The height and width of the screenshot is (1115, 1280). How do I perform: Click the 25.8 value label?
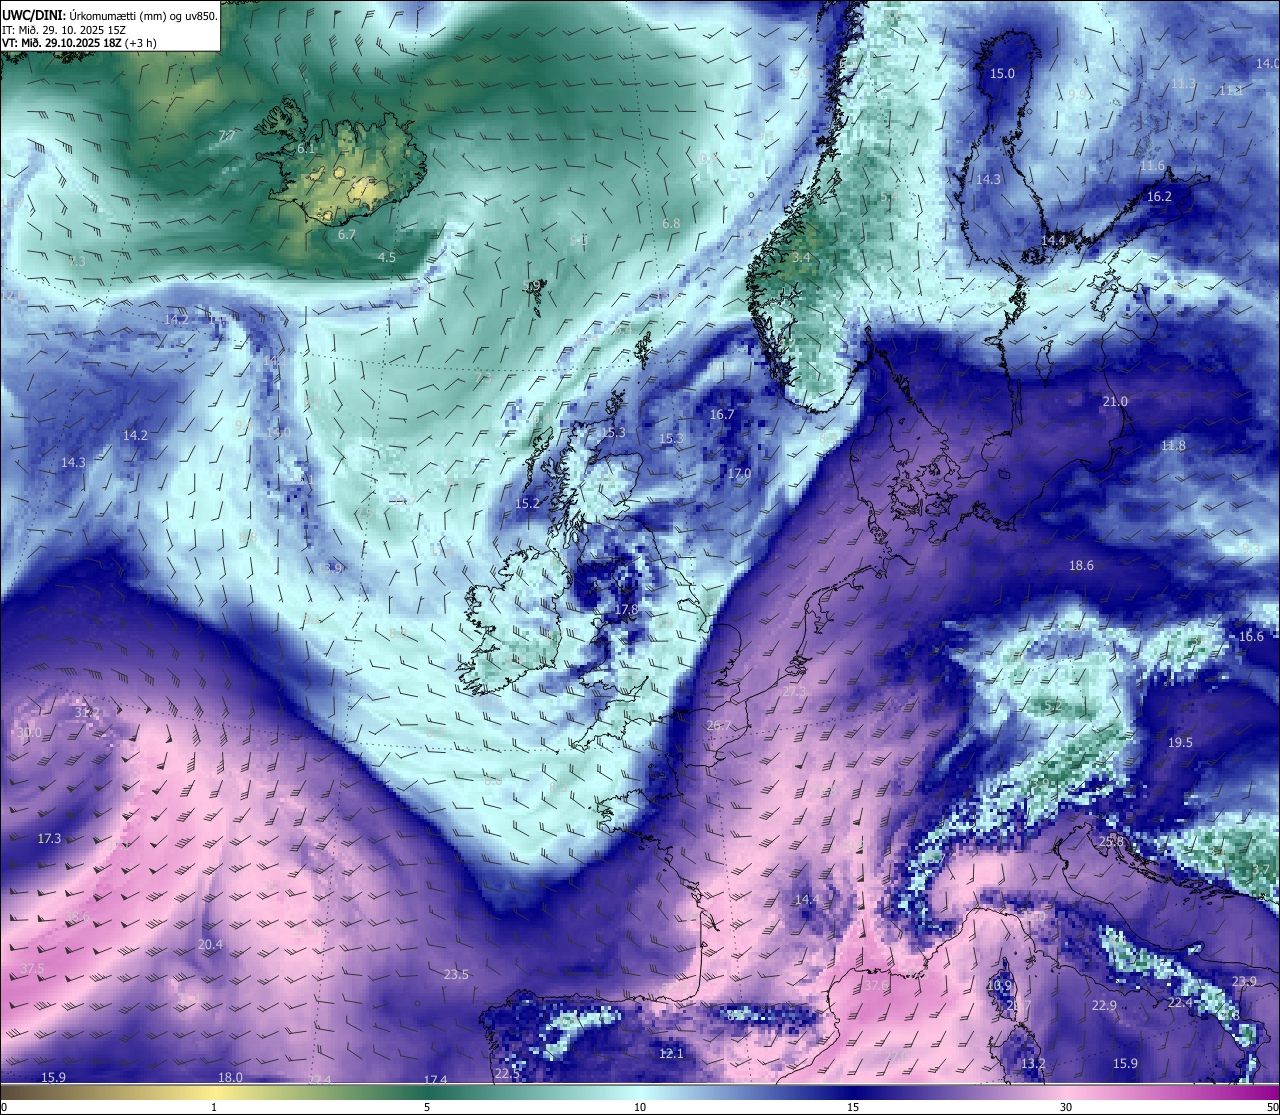1111,842
